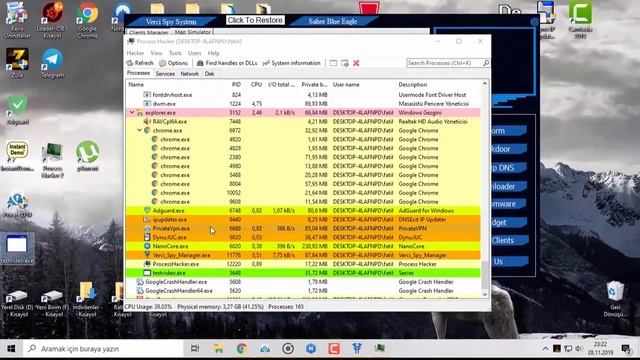Viewport: 640px width, 360px height.
Task: Click the Click To Restore label
Action: [x=255, y=20]
